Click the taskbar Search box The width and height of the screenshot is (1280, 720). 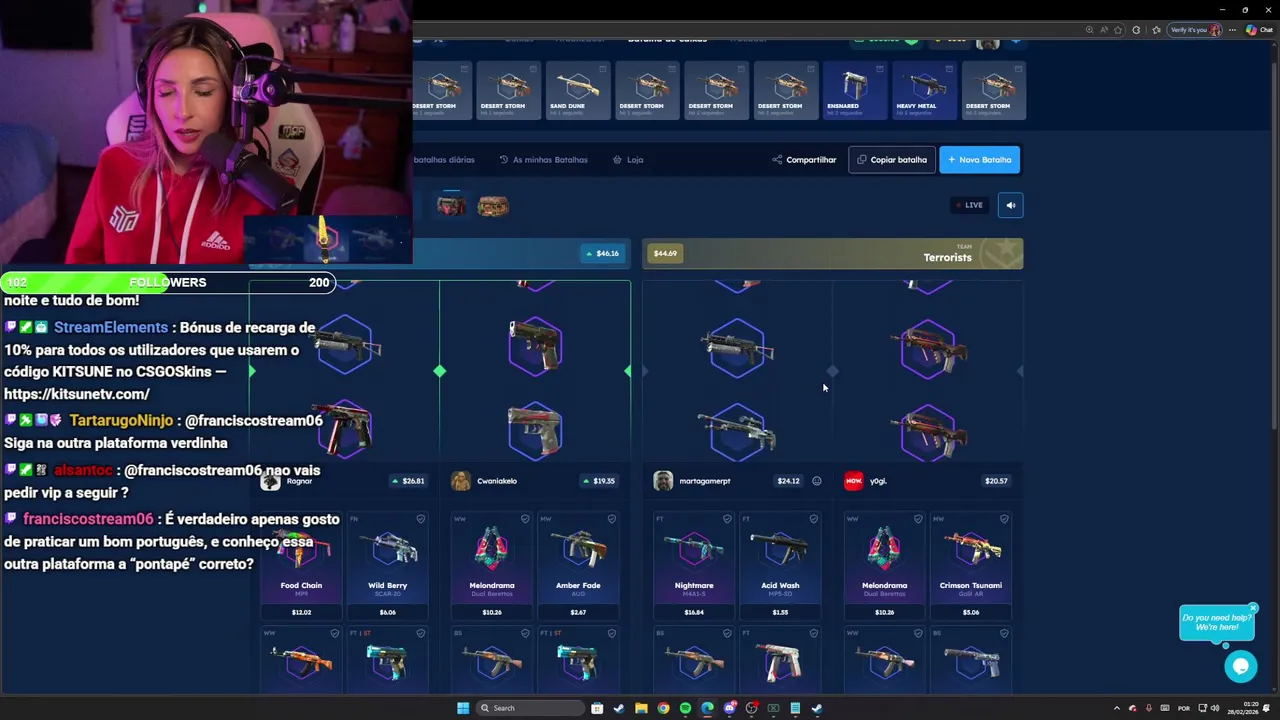pyautogui.click(x=530, y=708)
